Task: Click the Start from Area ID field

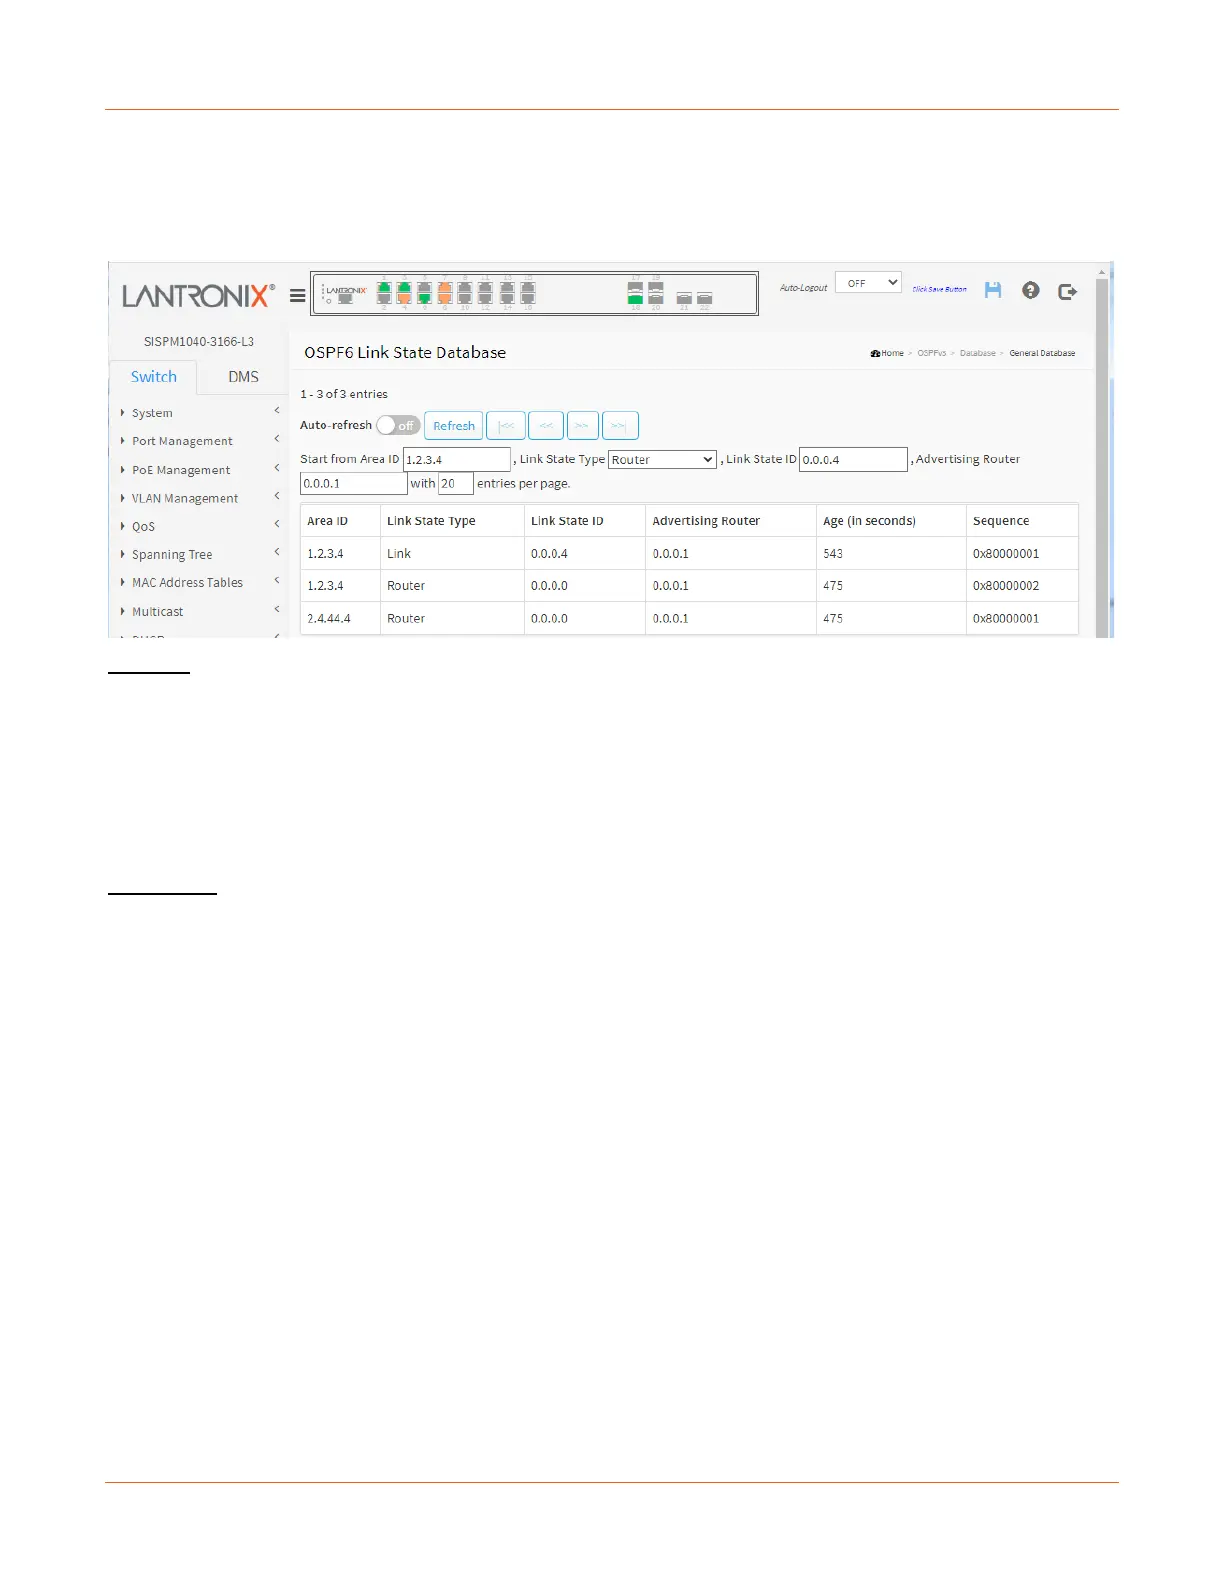Action: (x=457, y=460)
